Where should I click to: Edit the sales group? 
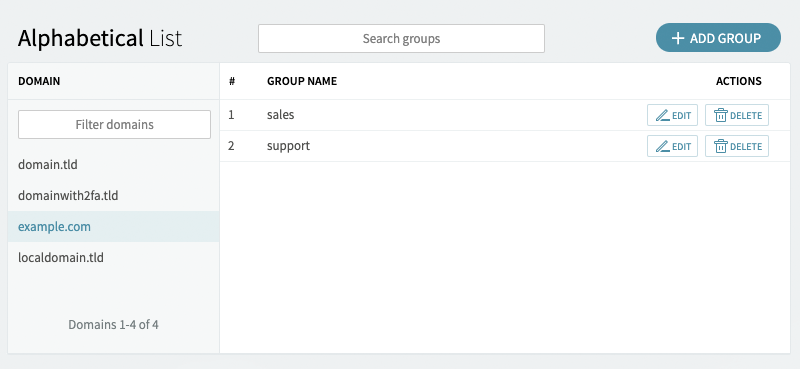click(x=672, y=115)
